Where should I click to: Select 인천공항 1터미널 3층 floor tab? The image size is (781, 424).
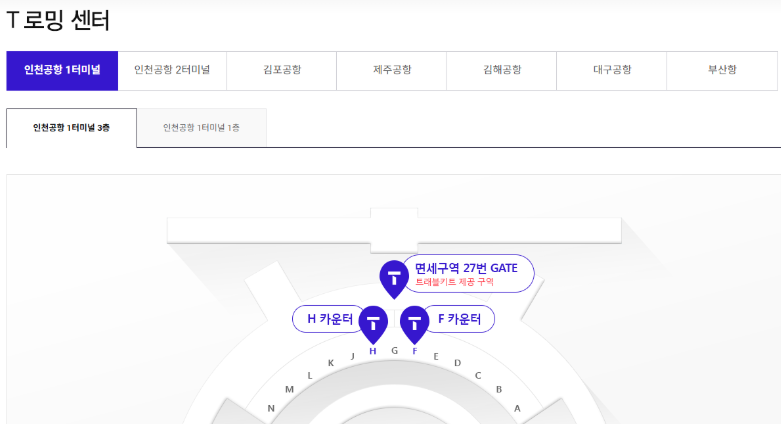[x=71, y=128]
